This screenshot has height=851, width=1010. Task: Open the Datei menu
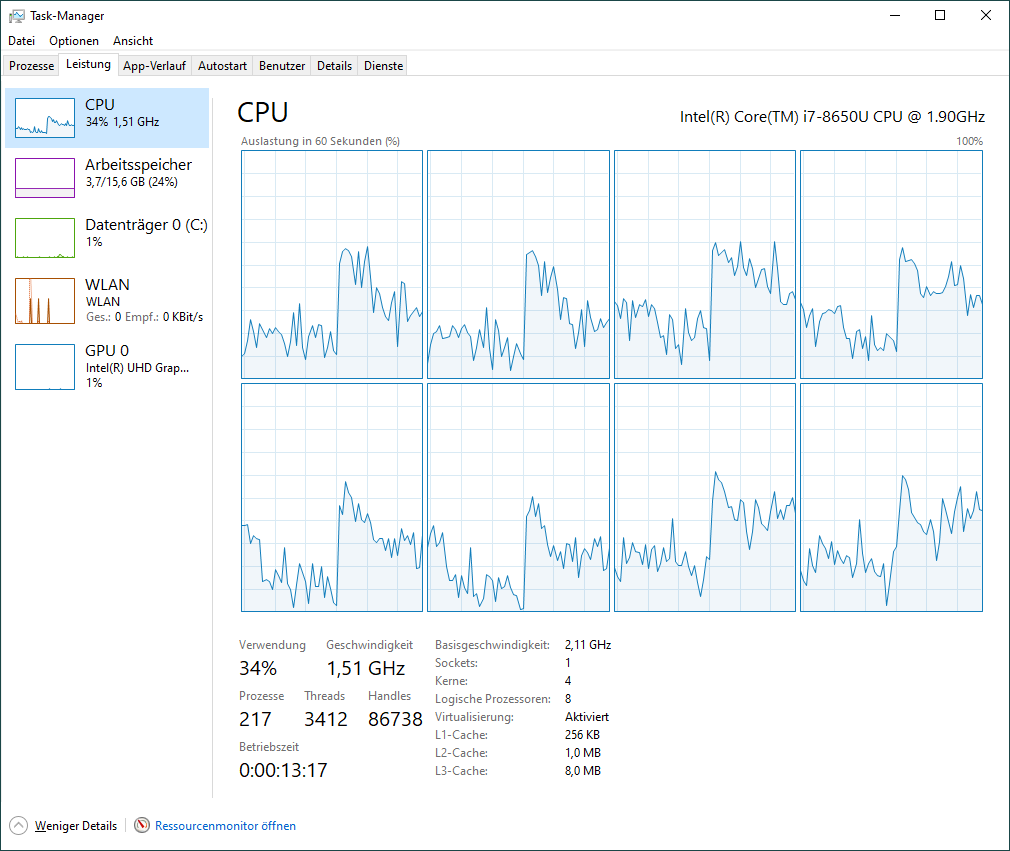(x=21, y=41)
